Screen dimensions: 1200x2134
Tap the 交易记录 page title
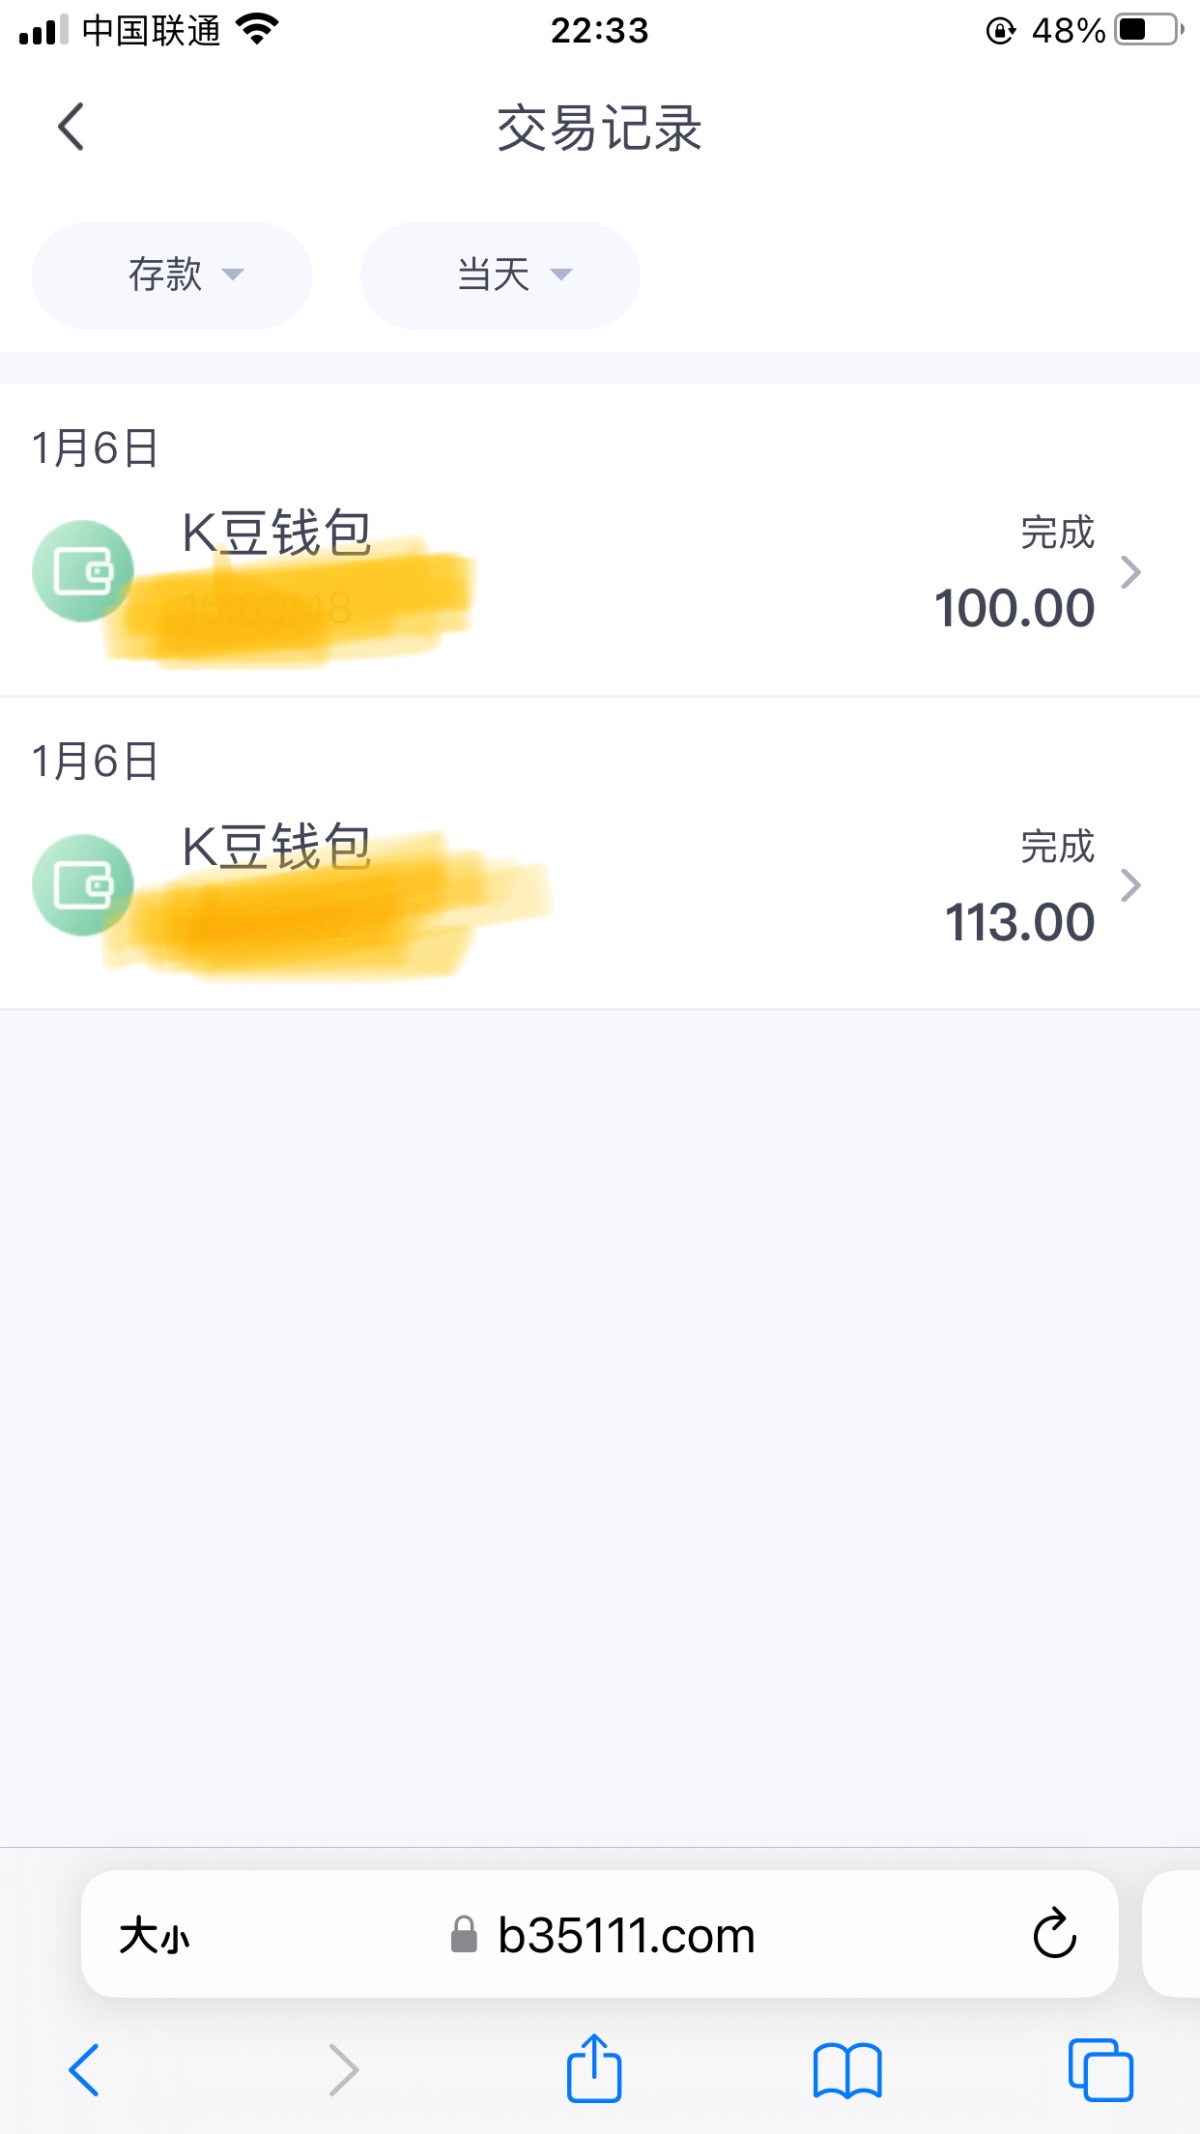pyautogui.click(x=600, y=129)
